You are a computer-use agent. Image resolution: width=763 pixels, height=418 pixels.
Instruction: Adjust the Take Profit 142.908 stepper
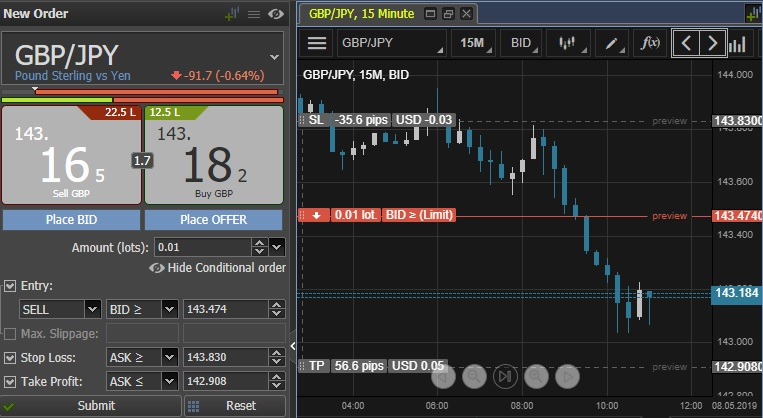(x=277, y=381)
